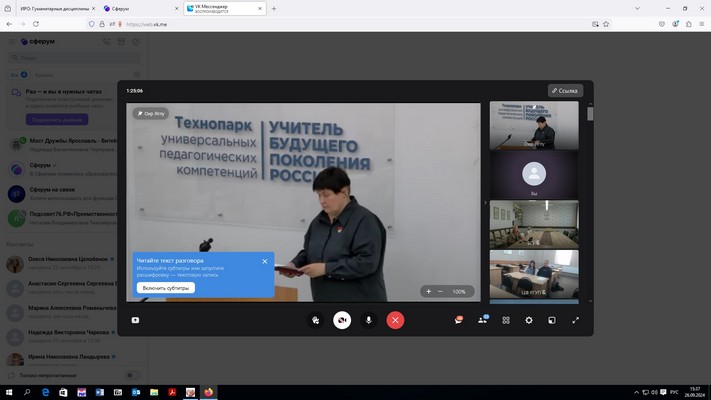
Task: Open the 'Сферум' channel chat
Action: 62,169
